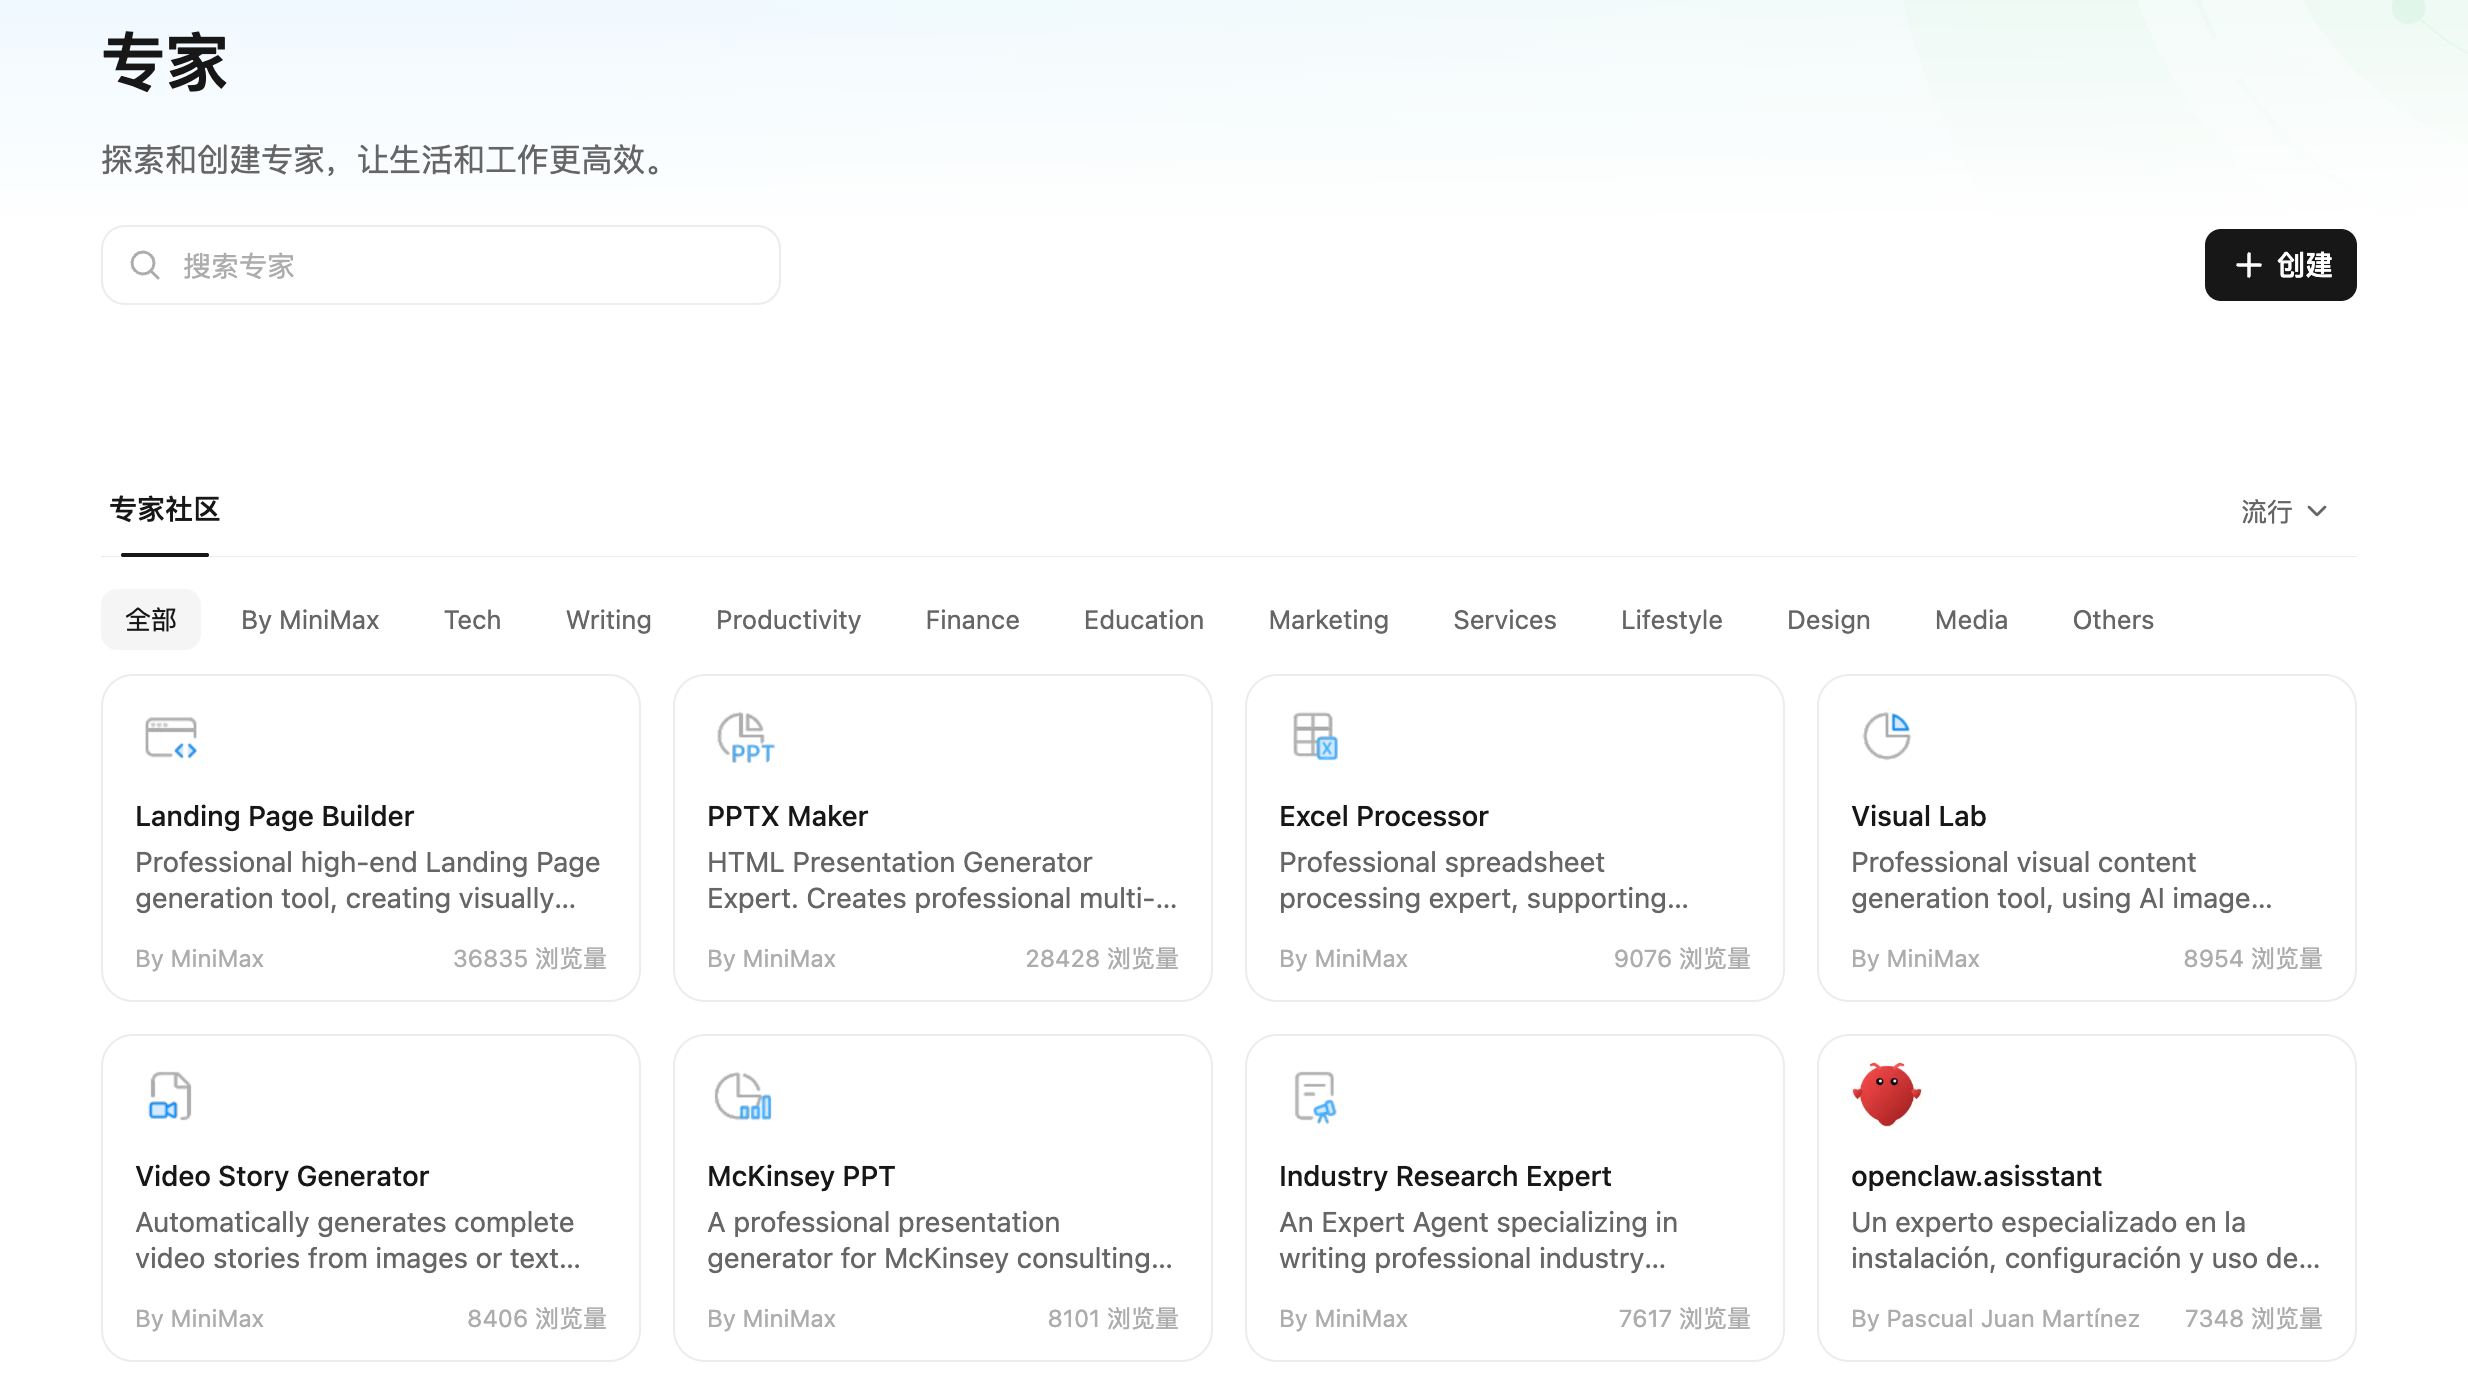Image resolution: width=2468 pixels, height=1386 pixels.
Task: Click the McKinsey PPT chart icon
Action: point(743,1096)
